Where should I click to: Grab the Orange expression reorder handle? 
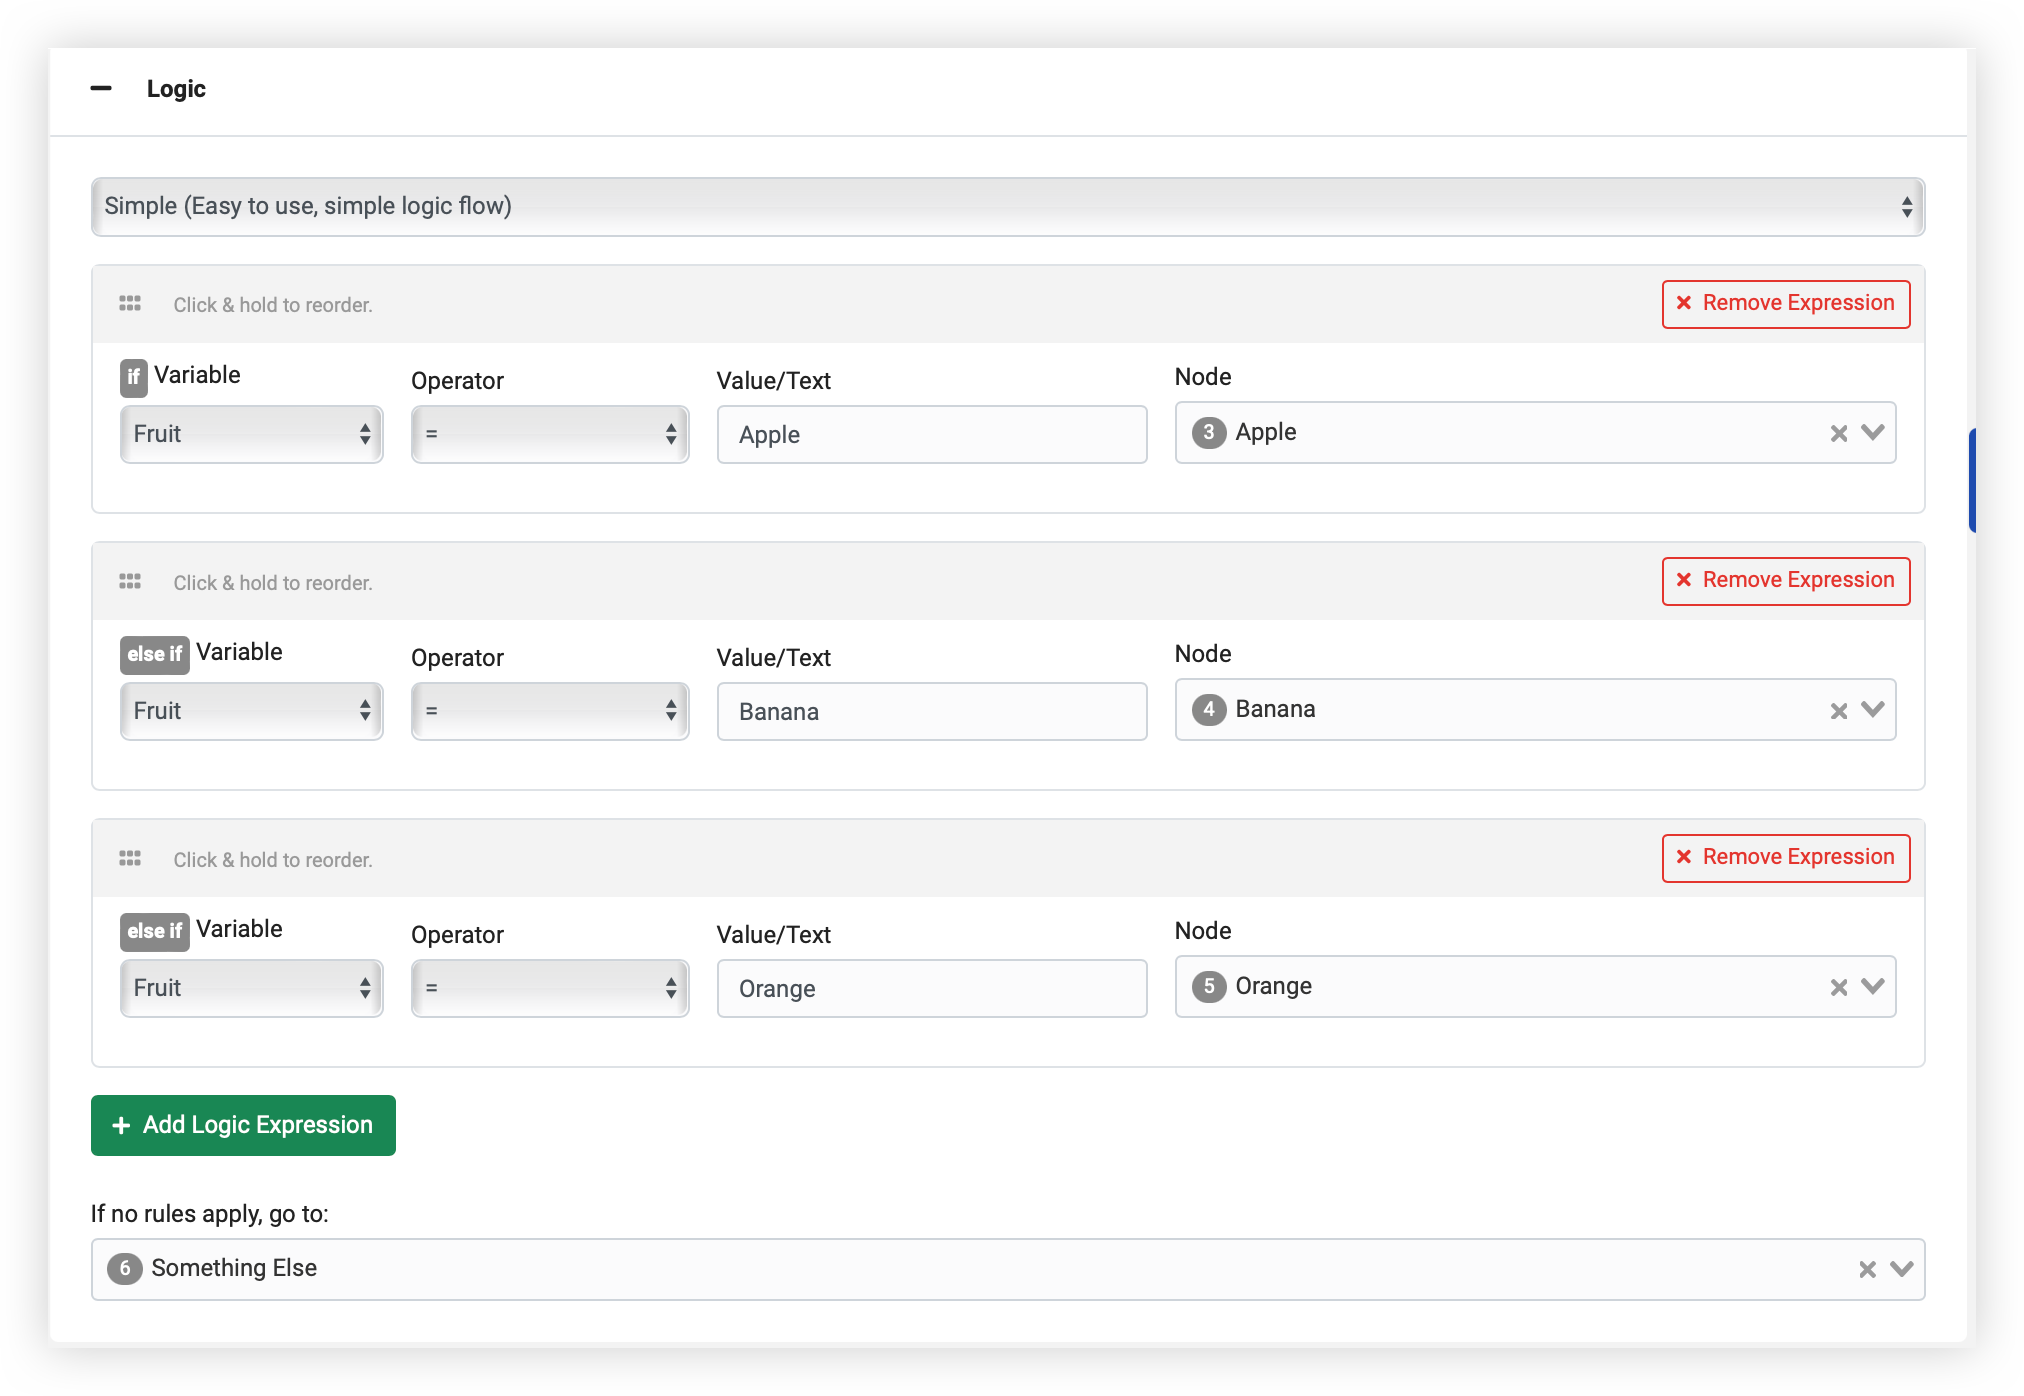(x=130, y=859)
